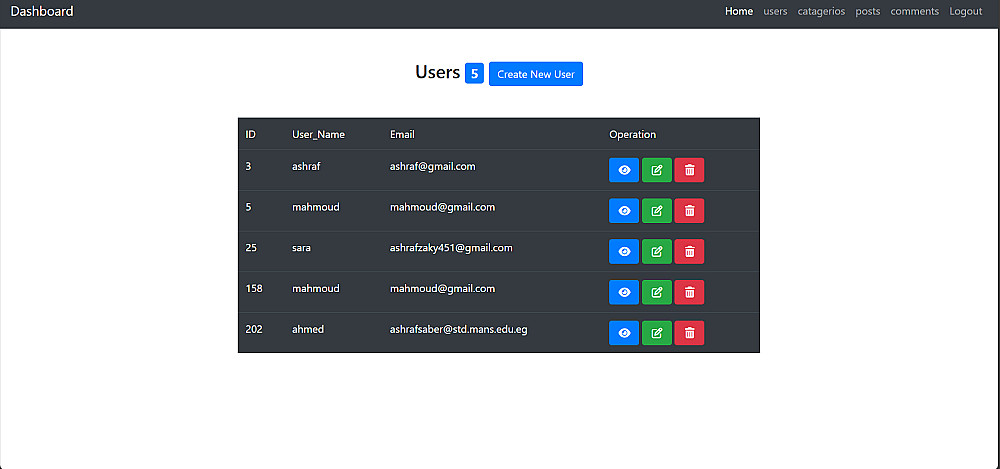Click user name sara cell
This screenshot has height=469, width=1000.
click(x=302, y=248)
